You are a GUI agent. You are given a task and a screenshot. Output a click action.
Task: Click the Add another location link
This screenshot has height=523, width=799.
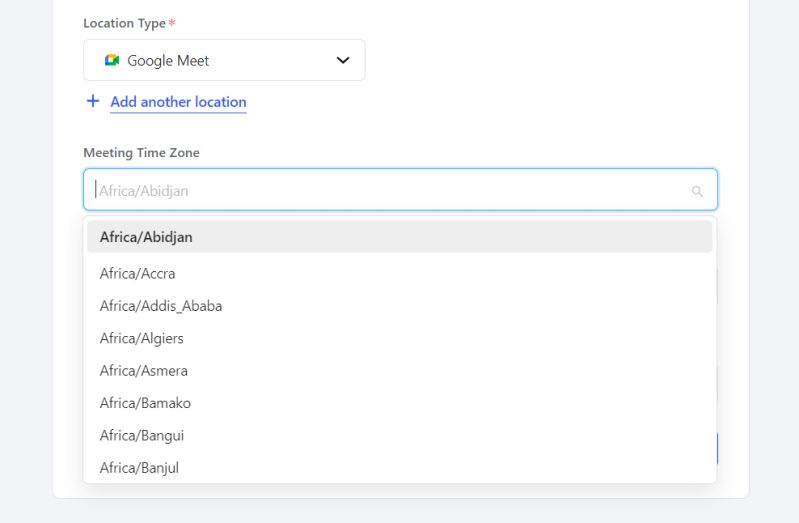178,102
